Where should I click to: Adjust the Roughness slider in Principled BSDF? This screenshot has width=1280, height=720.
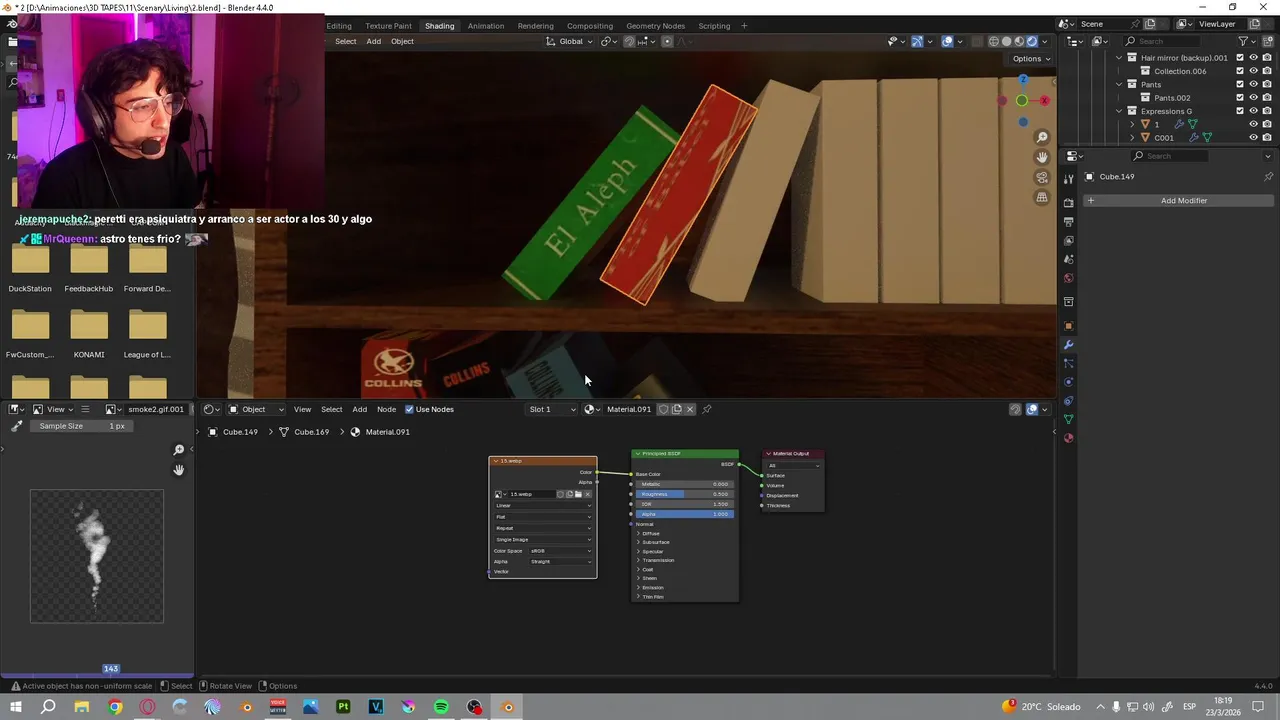(685, 494)
